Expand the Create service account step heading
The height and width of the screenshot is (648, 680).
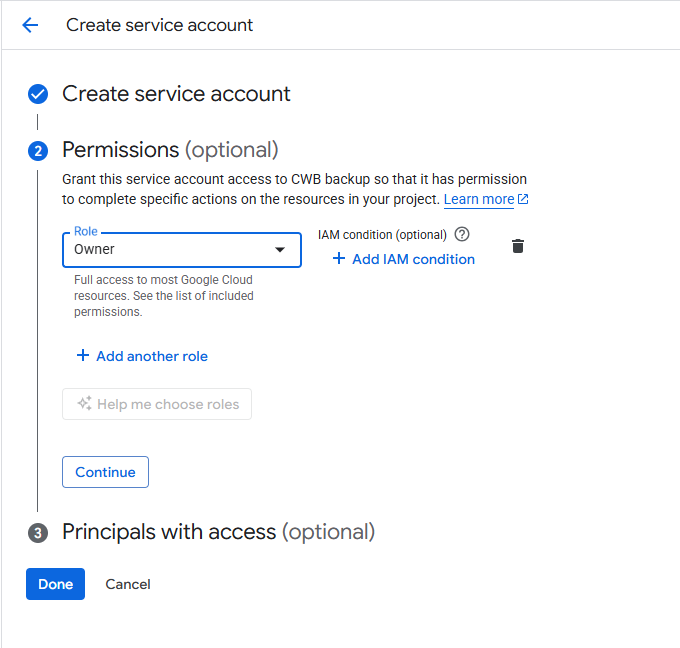176,94
